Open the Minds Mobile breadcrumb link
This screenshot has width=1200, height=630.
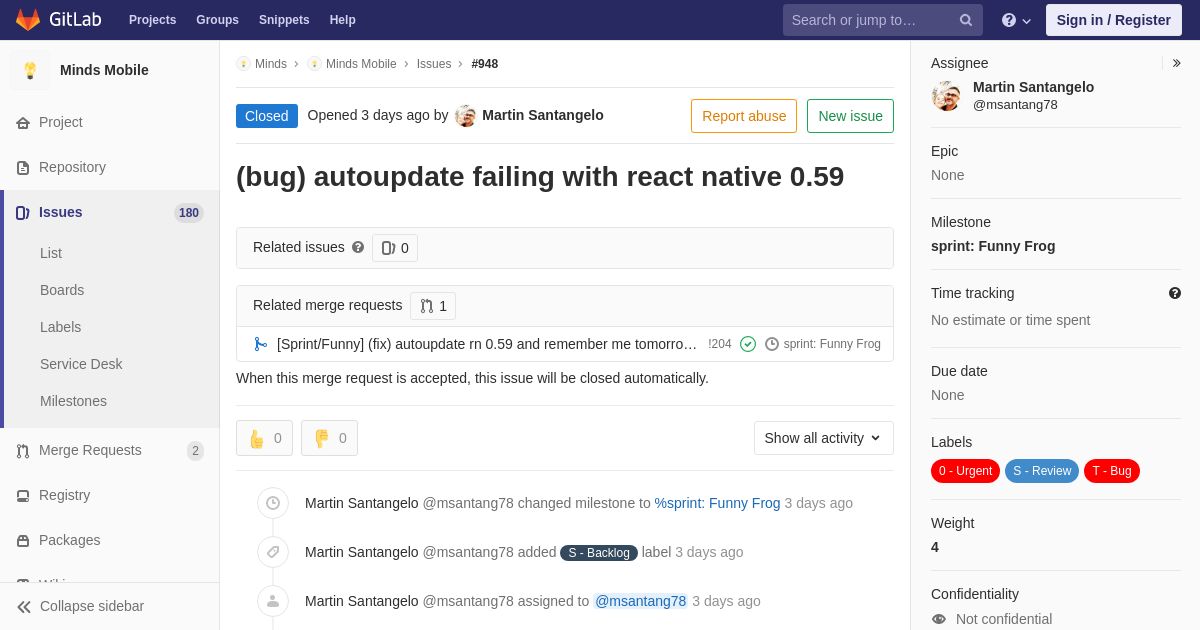[x=361, y=64]
